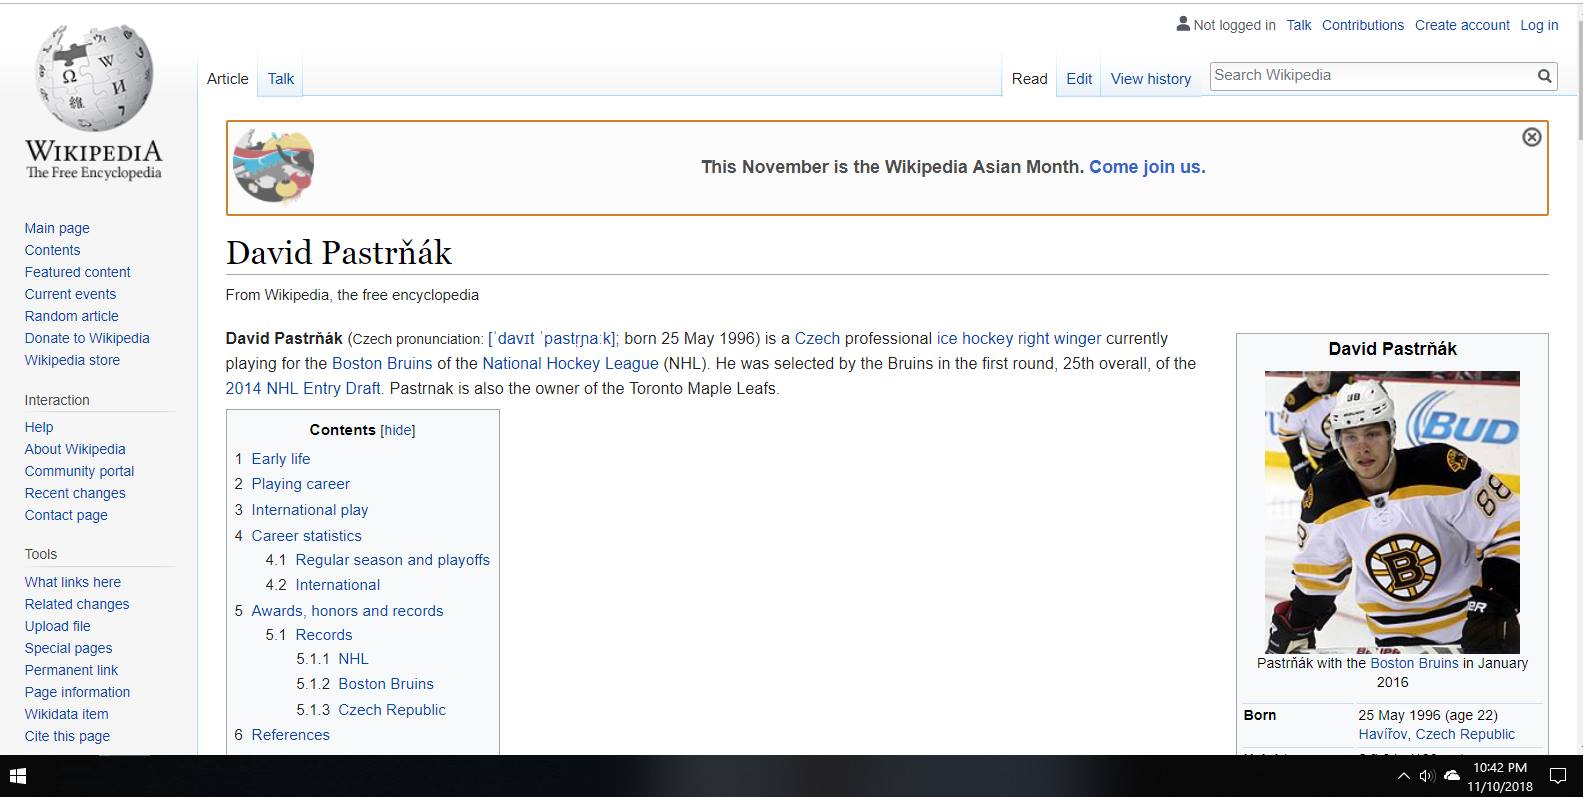Jump to References section
The image size is (1583, 797).
click(290, 735)
